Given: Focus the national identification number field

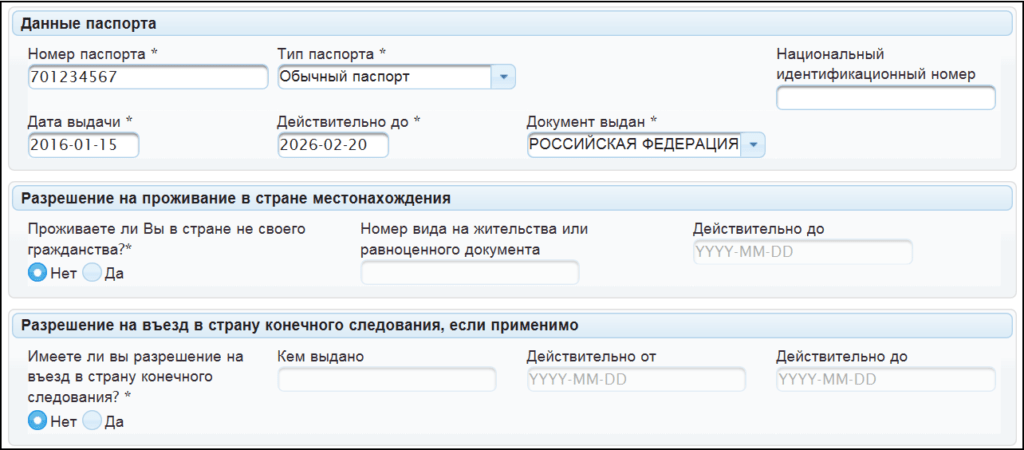Looking at the screenshot, I should click(x=885, y=98).
